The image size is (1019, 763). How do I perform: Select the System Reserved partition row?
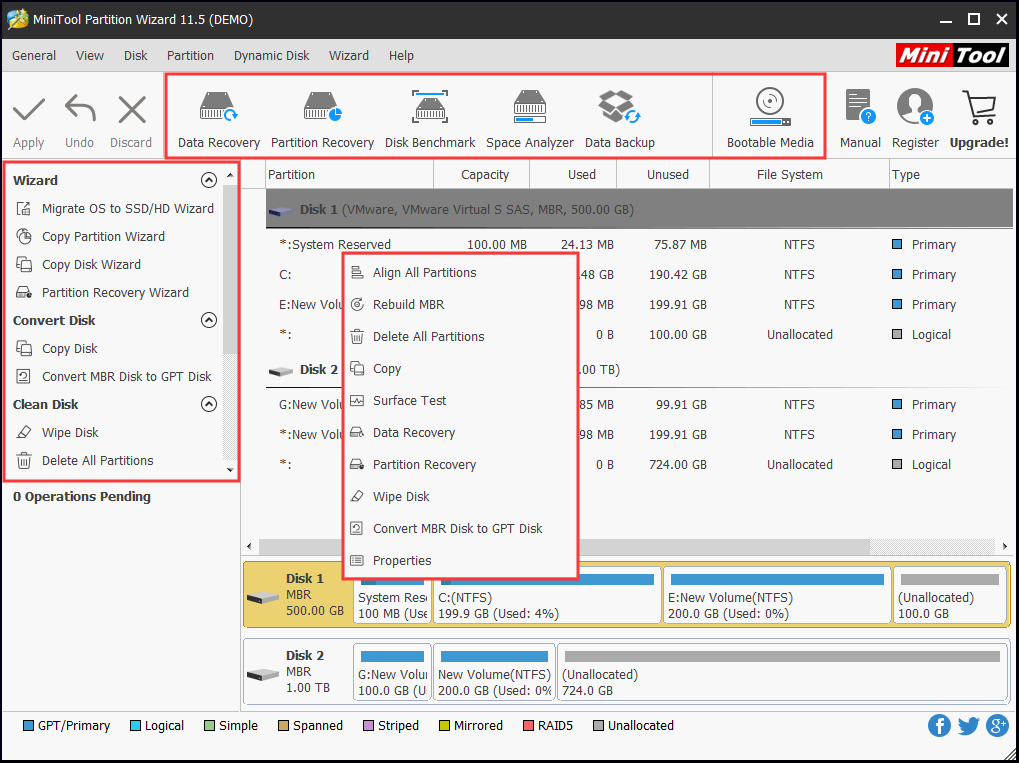[639, 244]
